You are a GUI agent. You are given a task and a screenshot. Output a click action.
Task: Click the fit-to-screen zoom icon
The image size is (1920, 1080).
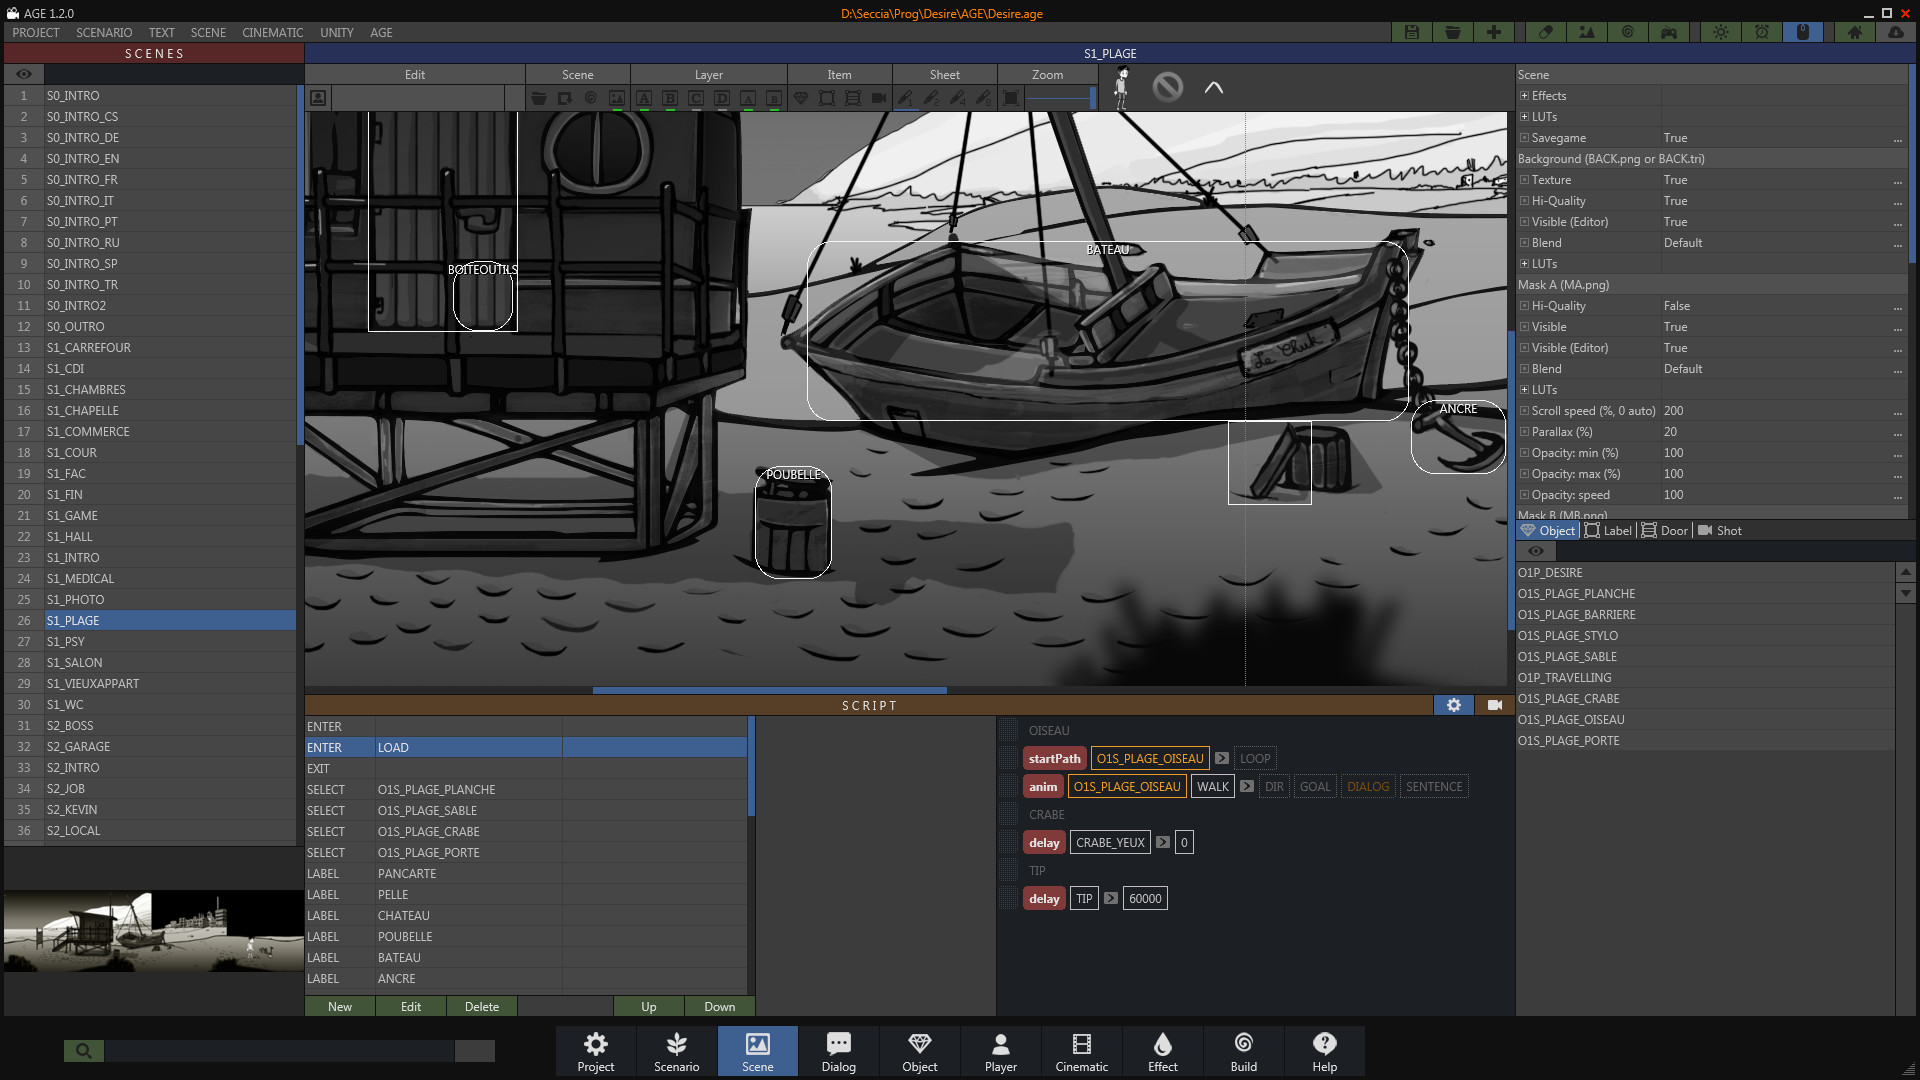(1011, 98)
